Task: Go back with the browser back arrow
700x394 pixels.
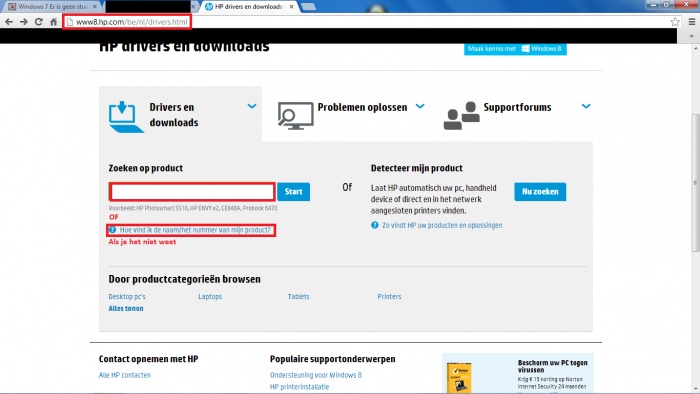Action: pyautogui.click(x=9, y=21)
